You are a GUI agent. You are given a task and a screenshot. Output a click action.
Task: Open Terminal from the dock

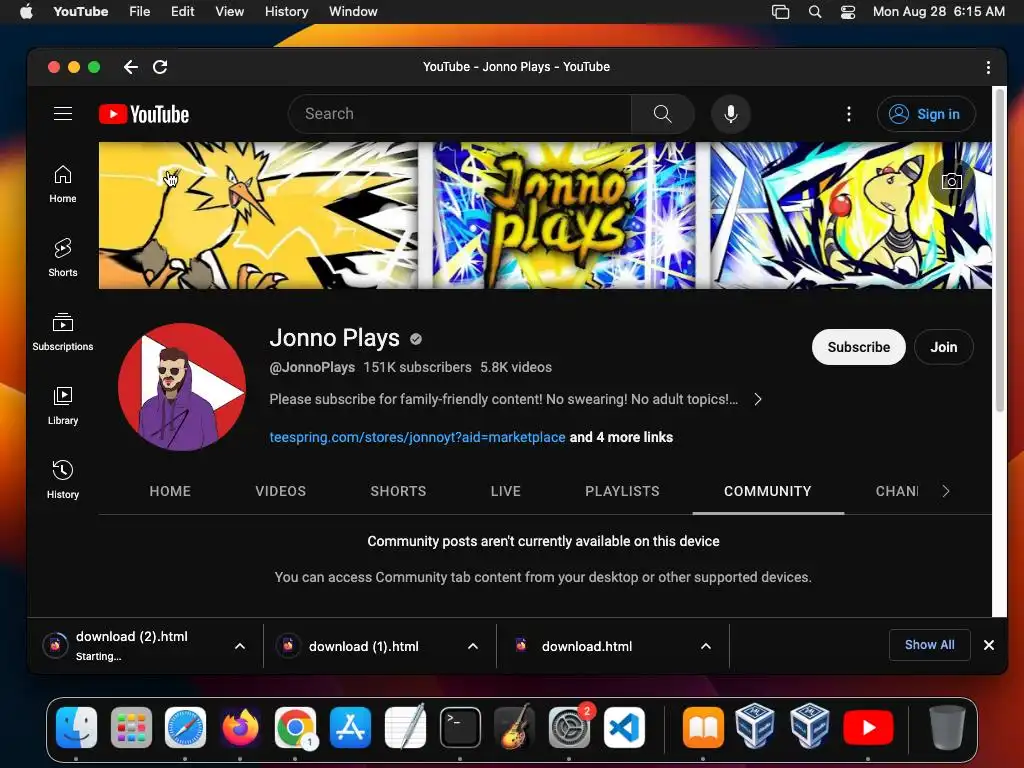(460, 727)
